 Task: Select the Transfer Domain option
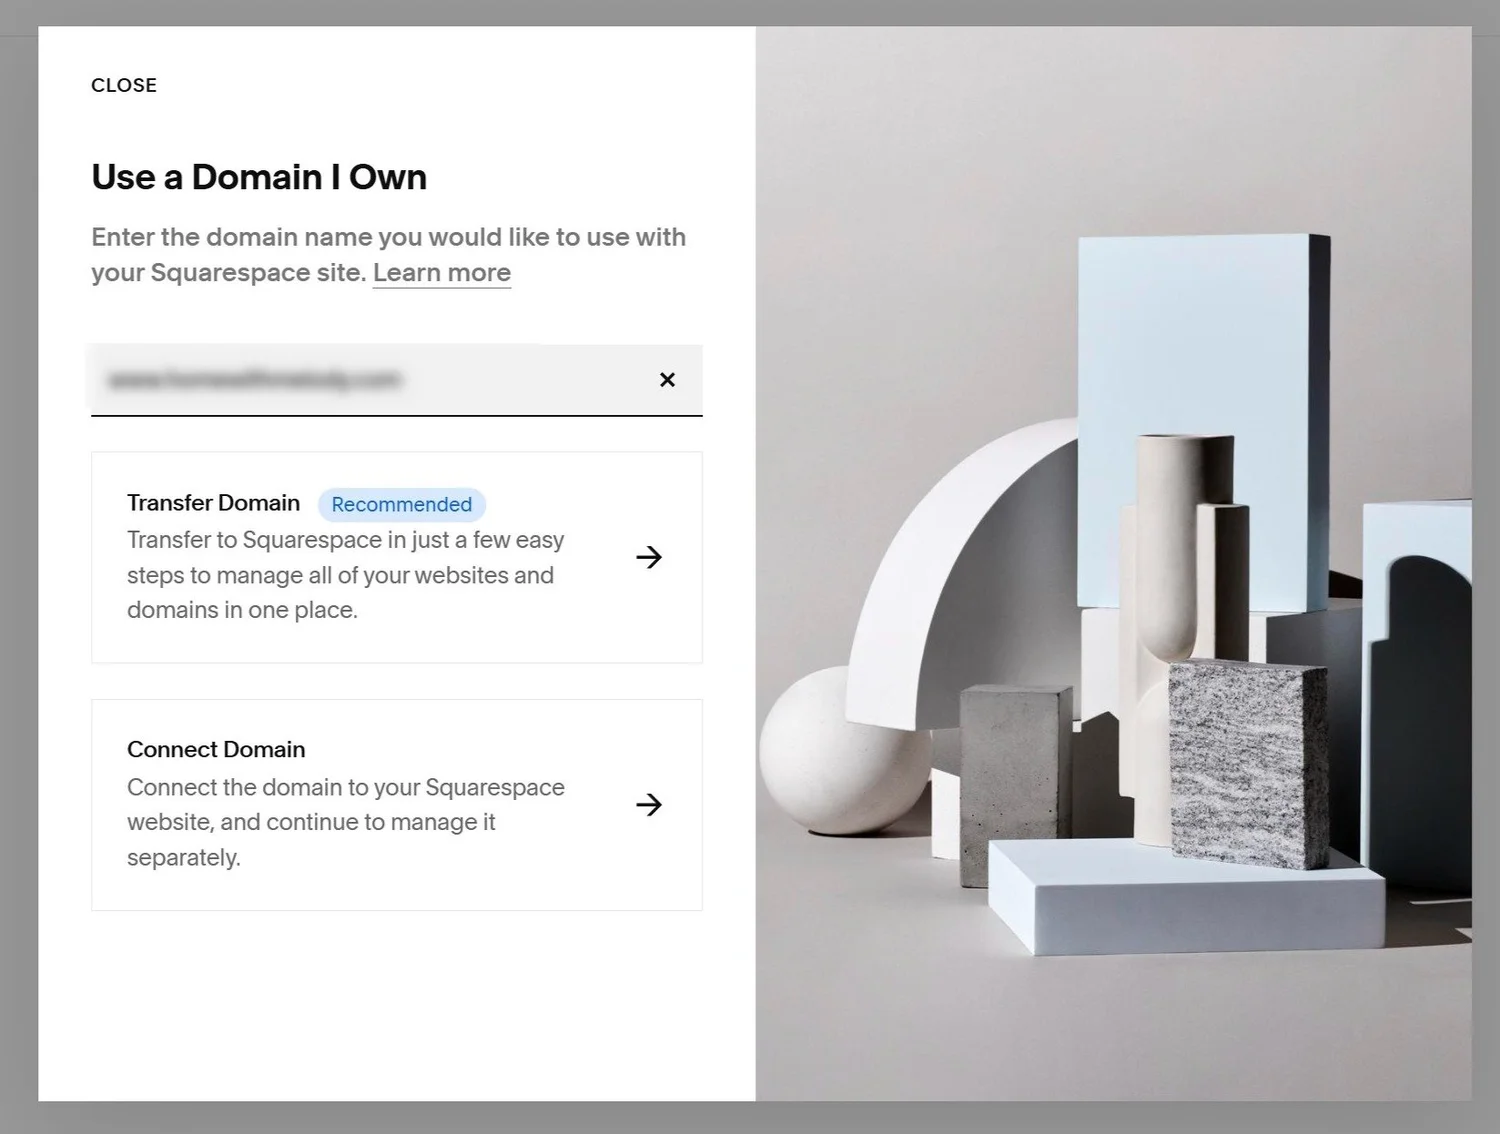pyautogui.click(x=396, y=557)
